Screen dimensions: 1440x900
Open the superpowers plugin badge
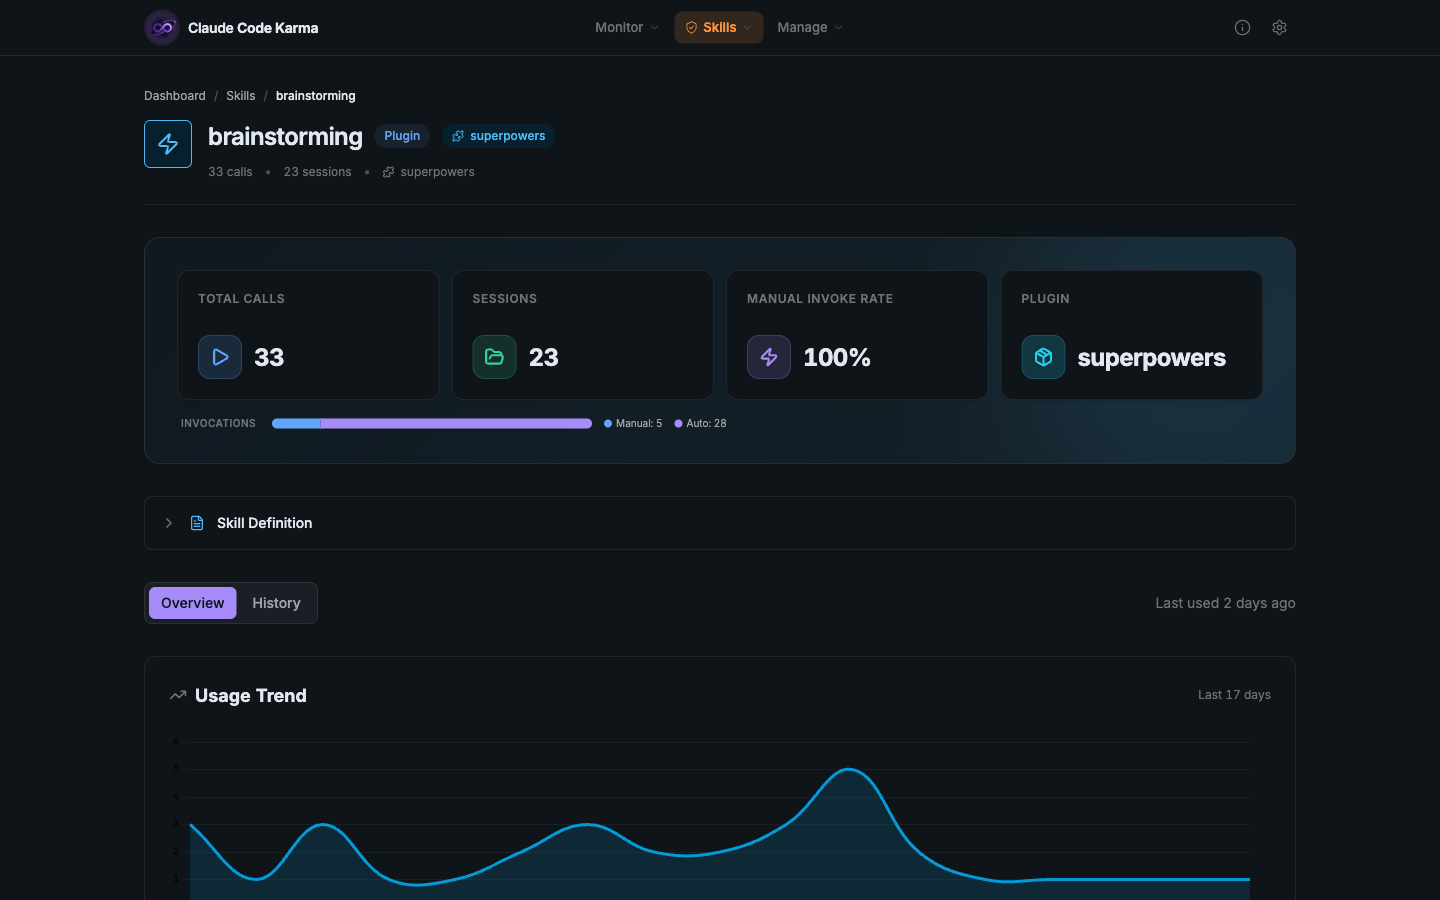click(x=498, y=136)
